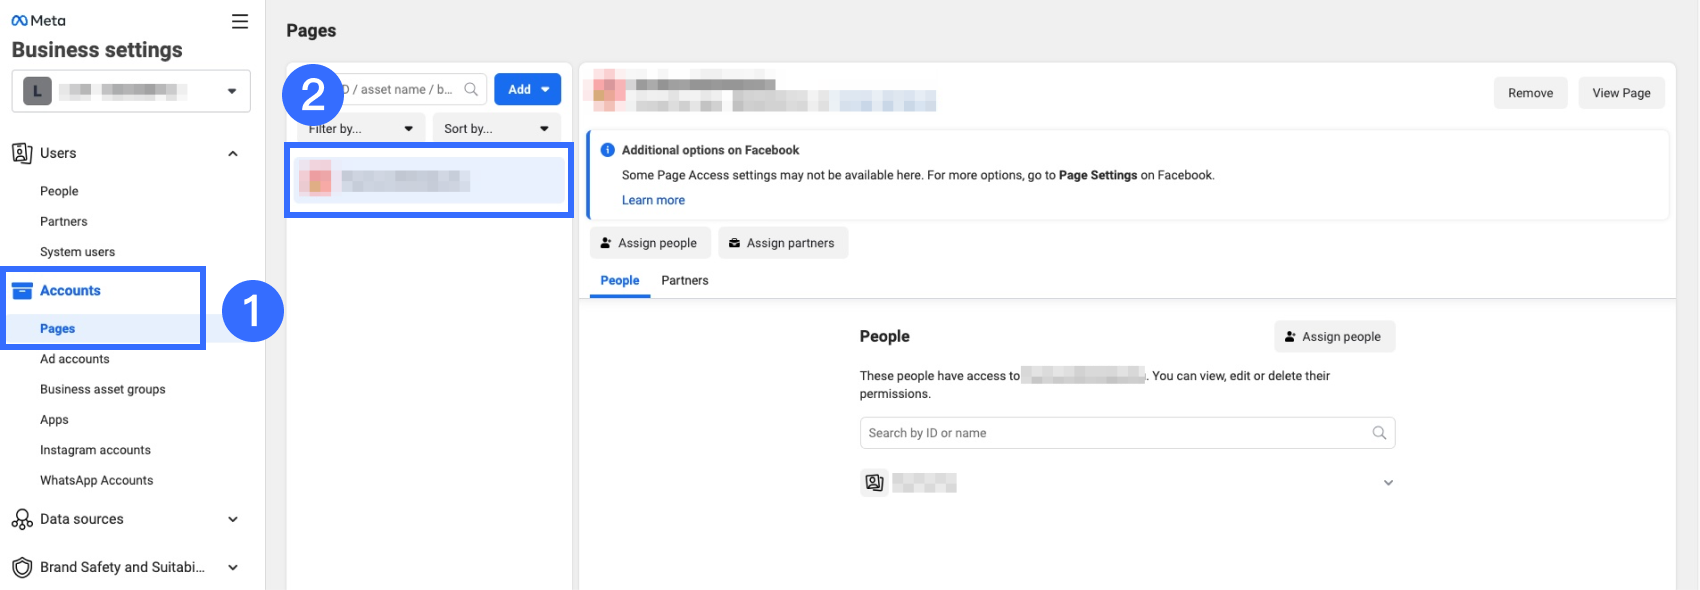Switch to the Partners tab
The height and width of the screenshot is (590, 1700).
point(685,281)
